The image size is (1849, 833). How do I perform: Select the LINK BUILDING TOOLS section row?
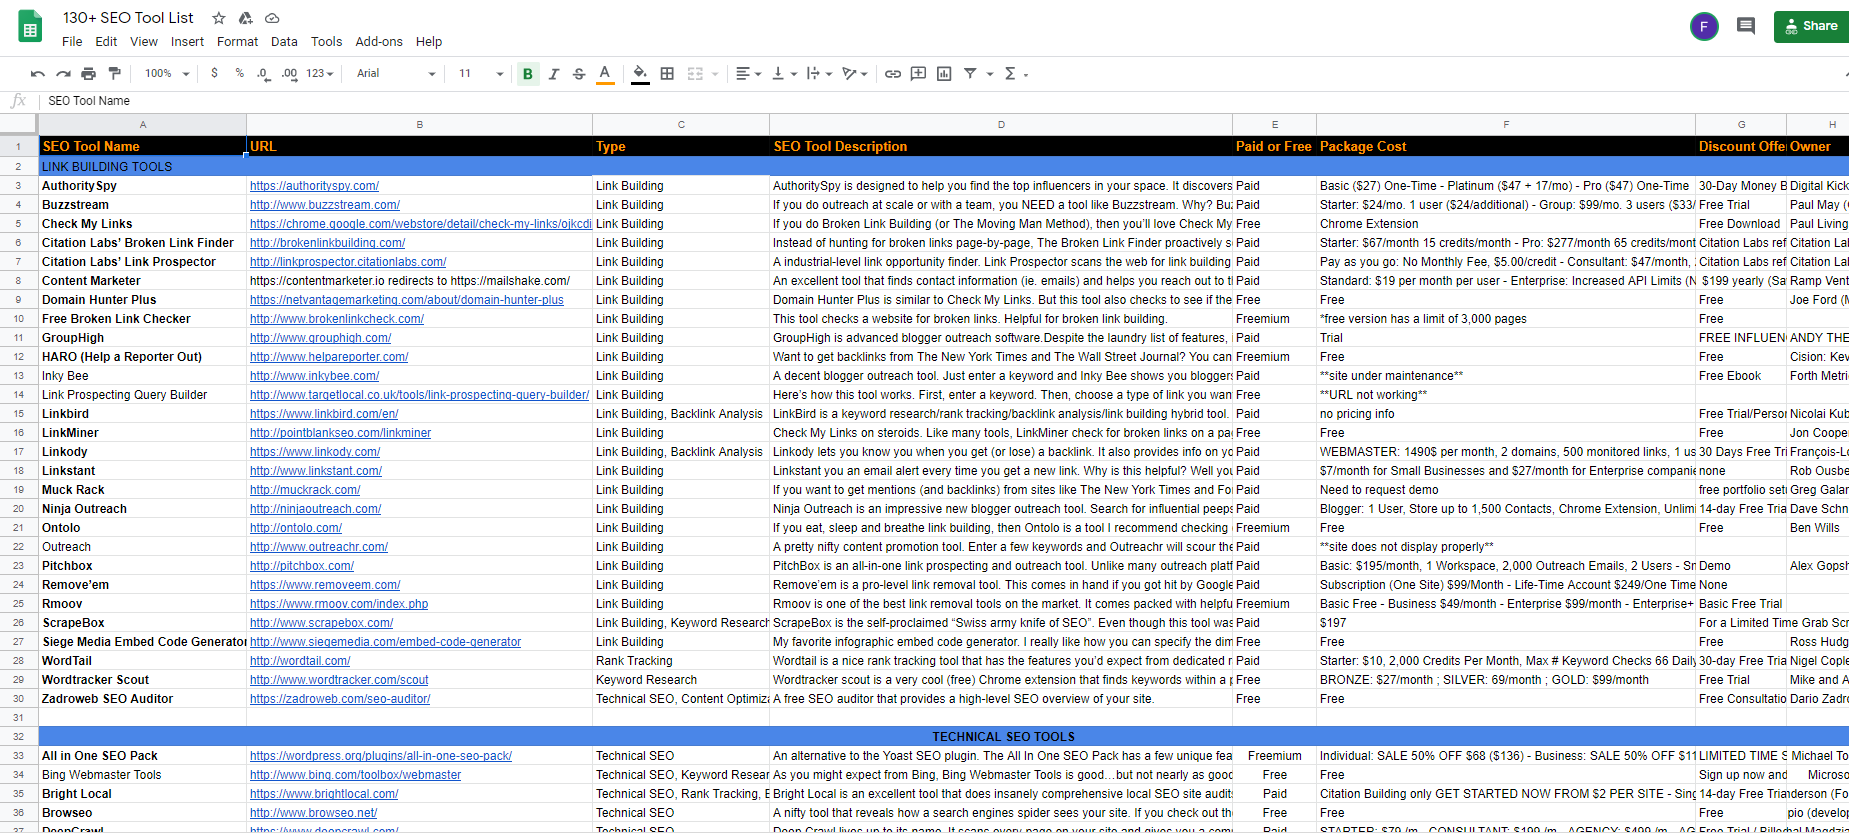tap(944, 167)
